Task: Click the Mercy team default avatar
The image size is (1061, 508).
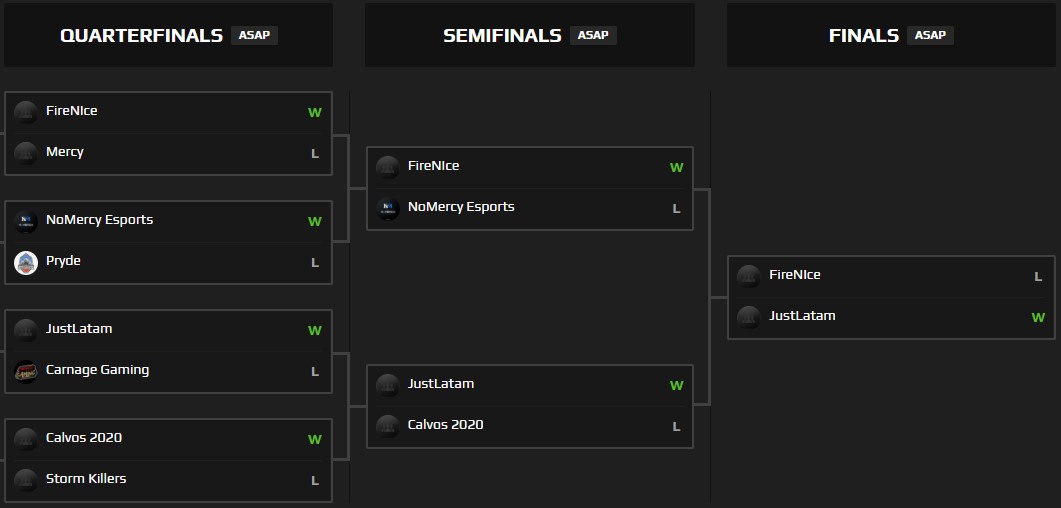Action: [x=26, y=153]
